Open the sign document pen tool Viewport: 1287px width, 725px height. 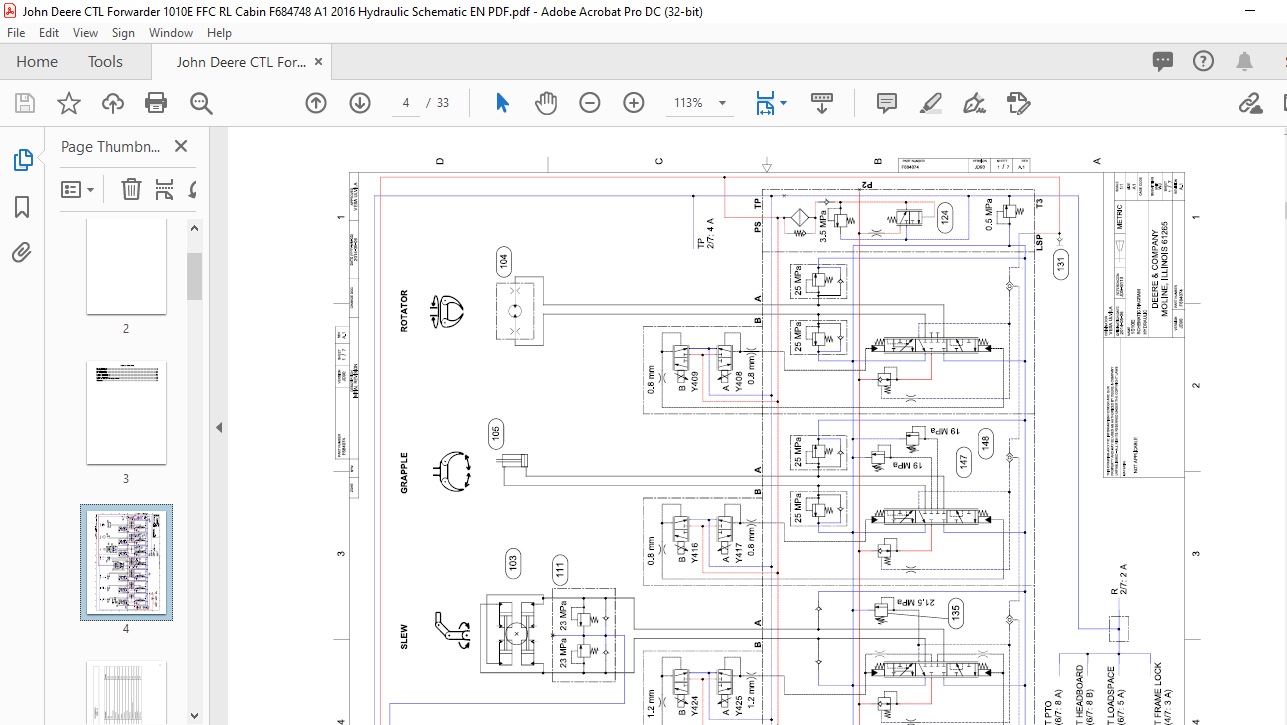tap(974, 103)
